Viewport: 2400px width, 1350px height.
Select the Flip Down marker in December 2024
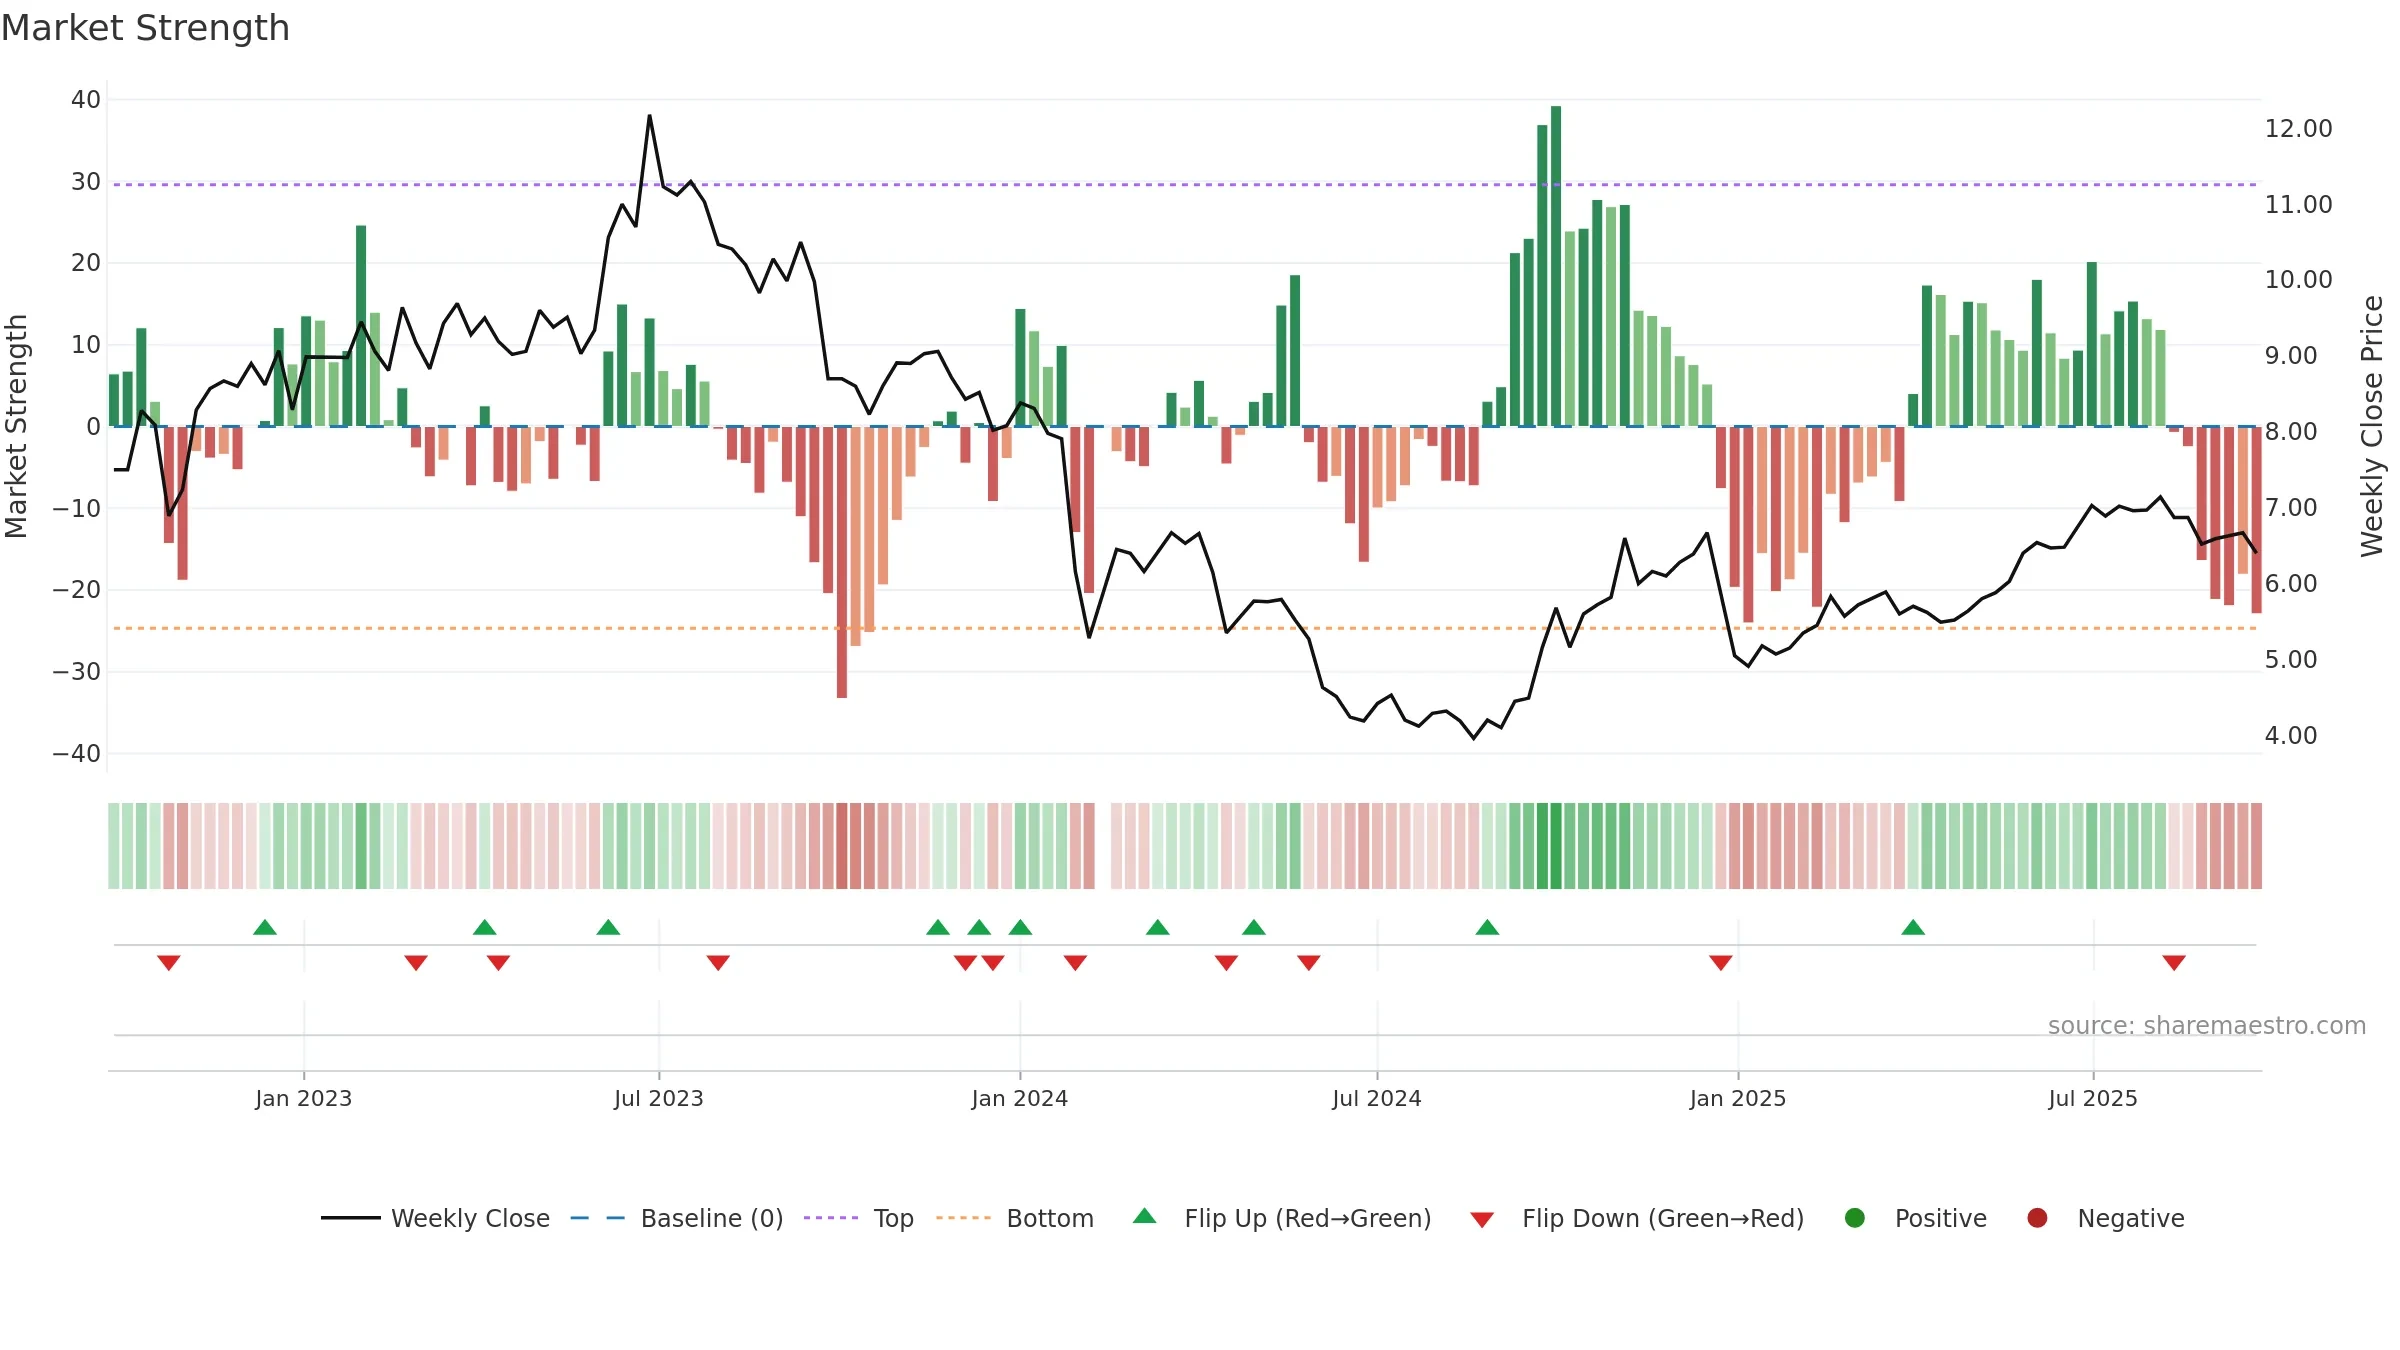(x=1721, y=963)
